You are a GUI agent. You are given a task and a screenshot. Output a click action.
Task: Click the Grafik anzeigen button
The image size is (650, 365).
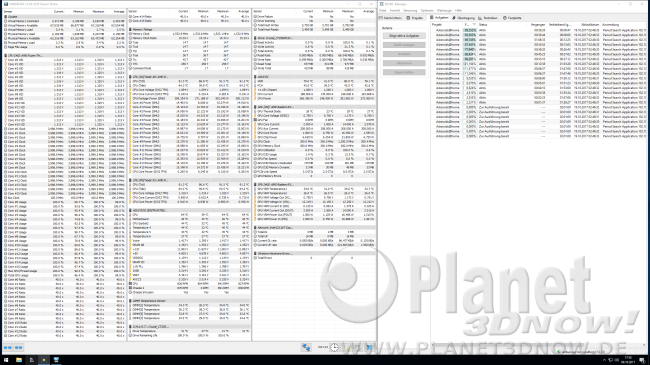[404, 45]
